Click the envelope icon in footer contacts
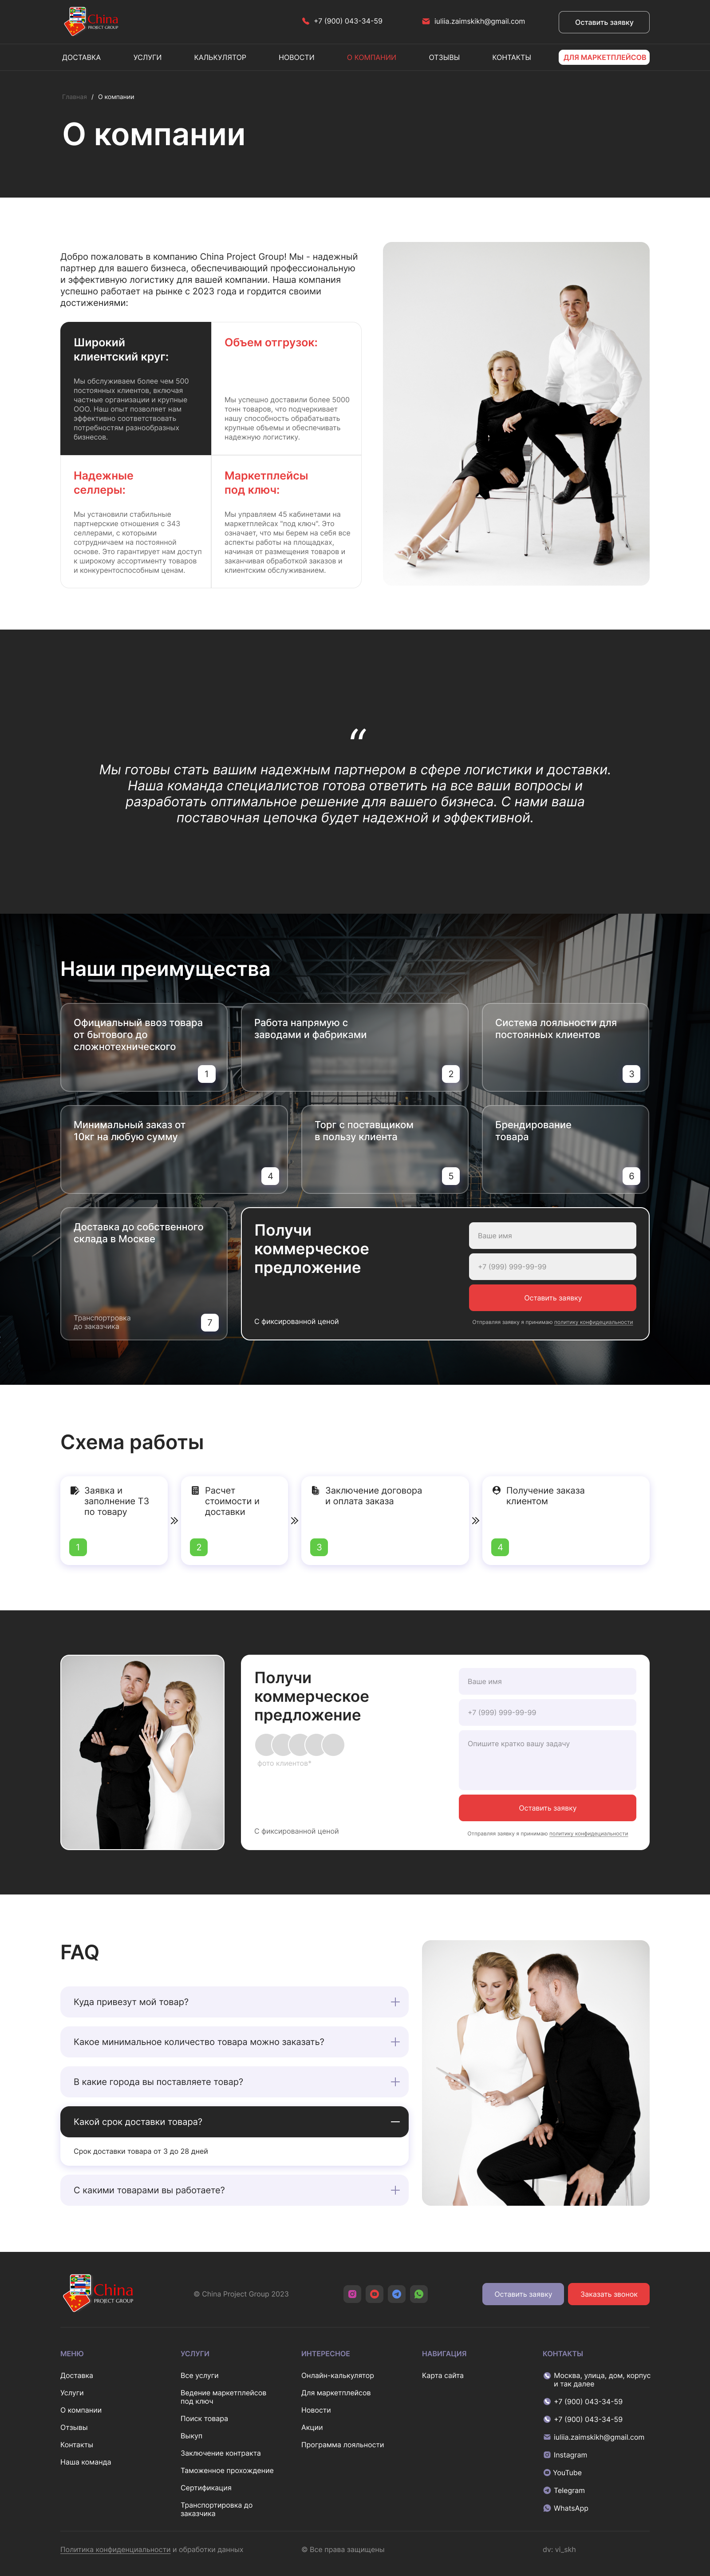 click(x=547, y=2437)
